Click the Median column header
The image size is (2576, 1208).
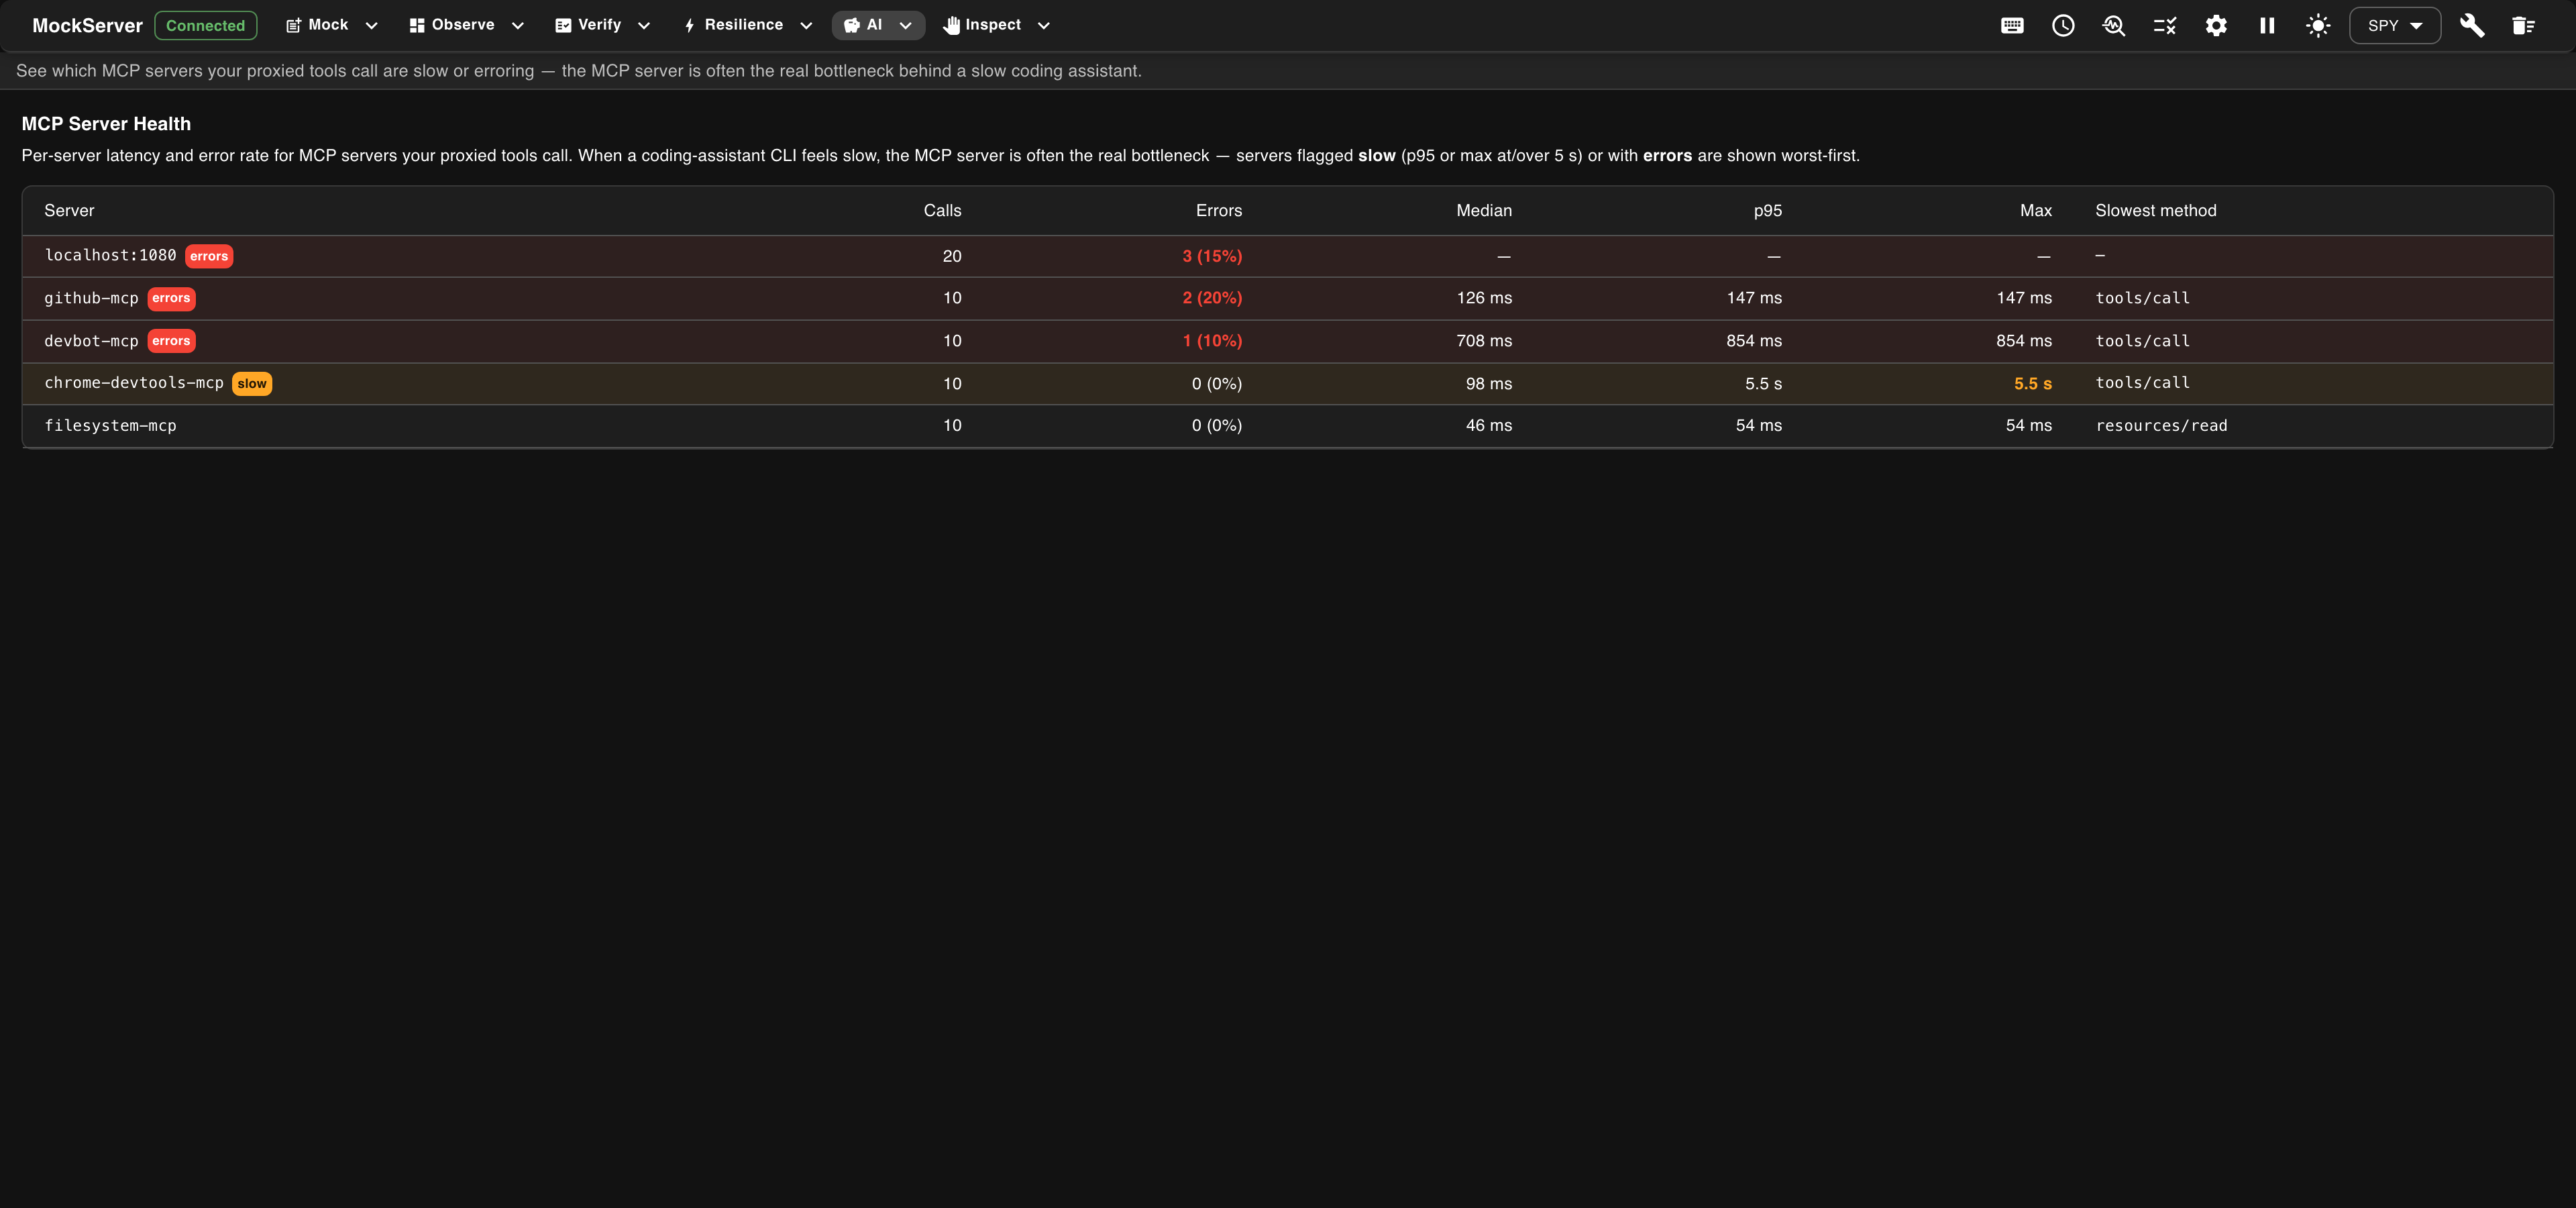[x=1484, y=211]
